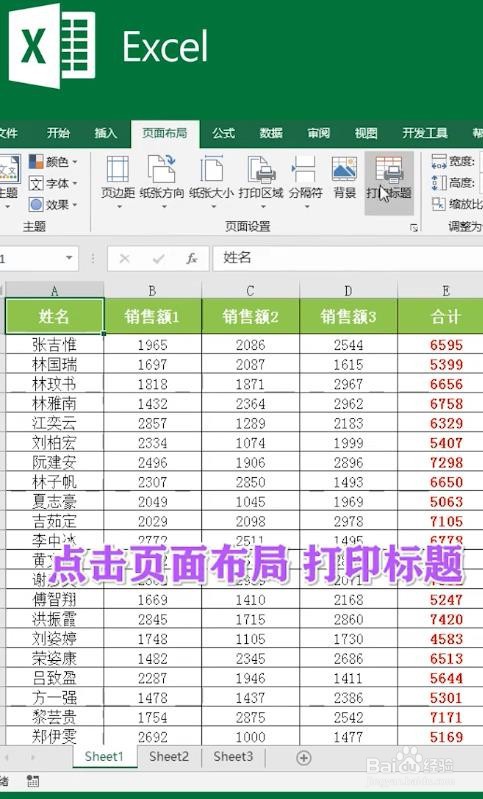Switch to the 公式 ribbon tab
Viewport: 483px width, 799px height.
click(x=224, y=133)
